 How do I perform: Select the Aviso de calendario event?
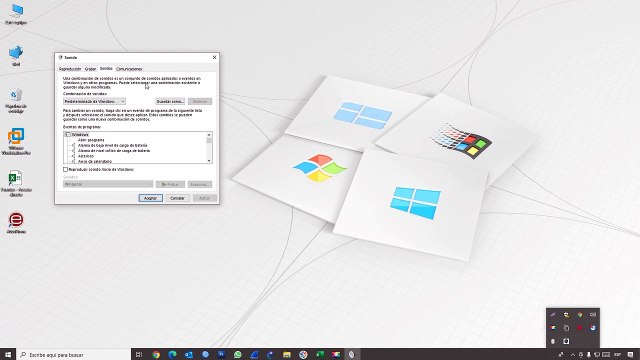coord(95,161)
